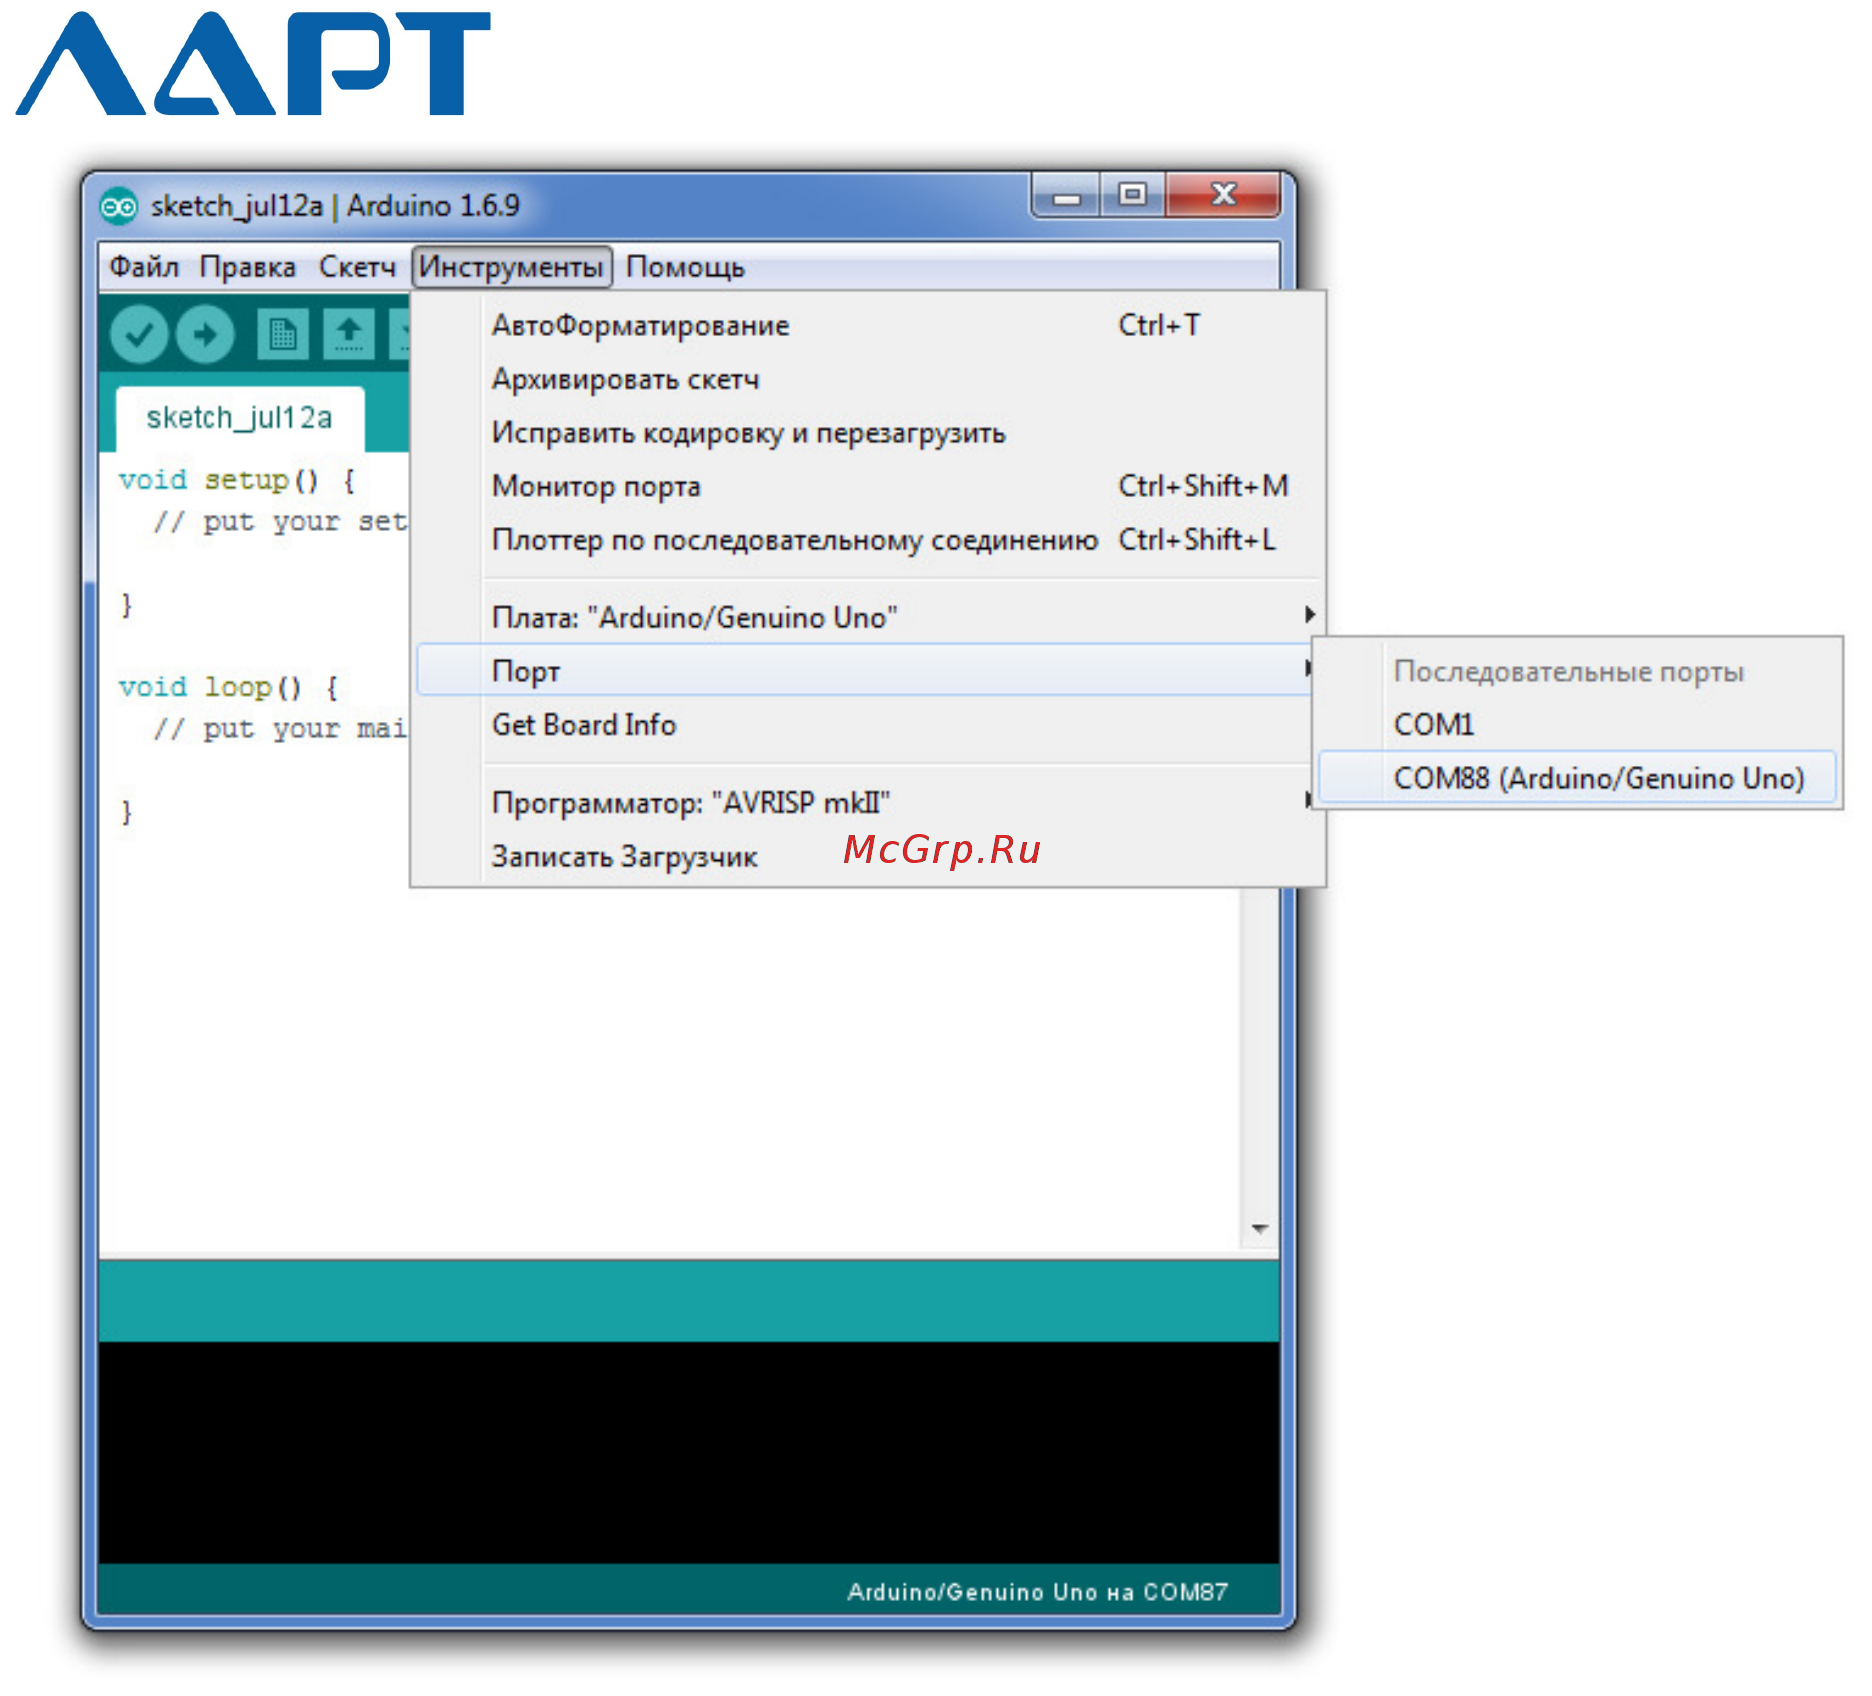Switch to the sketch_jul12a tab
Screen dimensions: 1872x1696
(x=240, y=418)
